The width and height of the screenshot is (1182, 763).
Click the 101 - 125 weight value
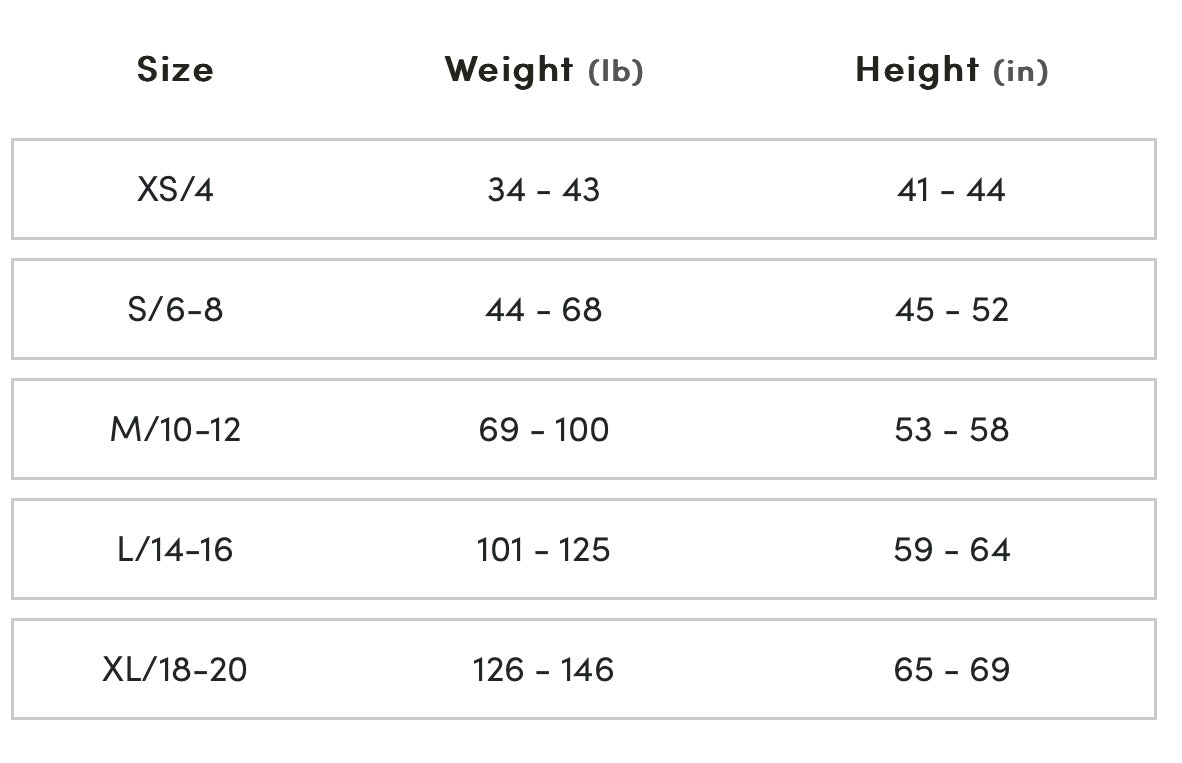543,549
